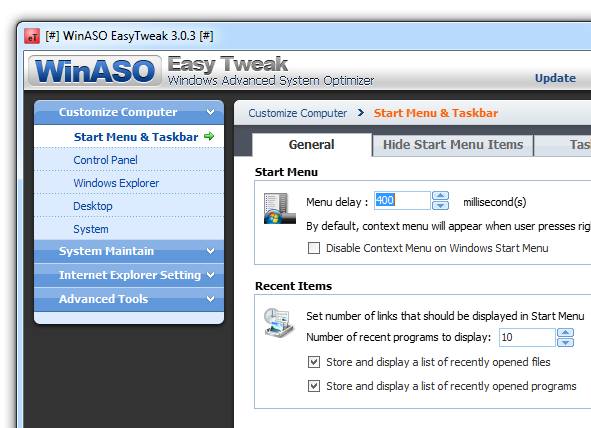Screen dimensions: 591x428
Task: Click the Menu delay label
Action: [337, 202]
